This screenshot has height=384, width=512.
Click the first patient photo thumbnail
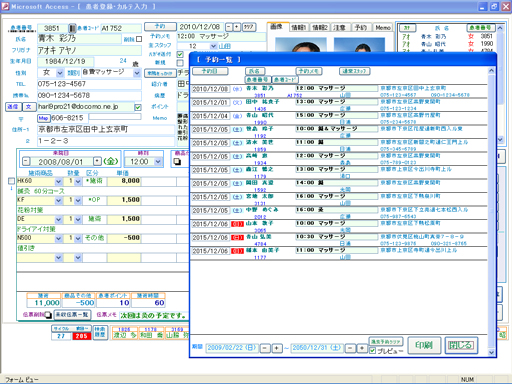302,45
